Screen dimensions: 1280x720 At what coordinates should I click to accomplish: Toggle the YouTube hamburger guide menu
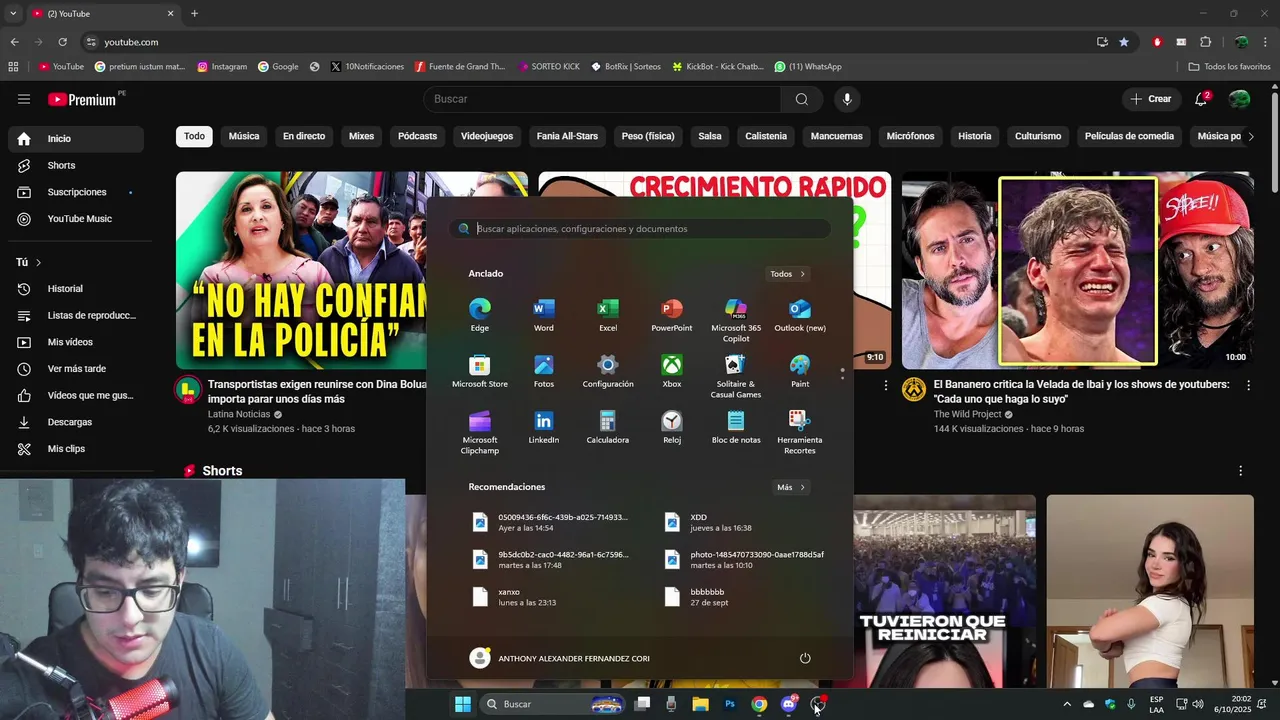point(24,99)
